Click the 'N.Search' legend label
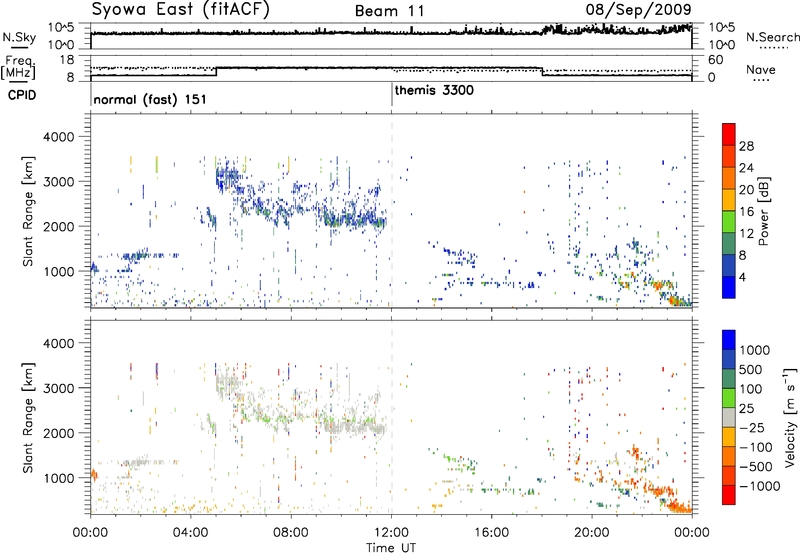Screen dimensions: 800x554 click(772, 37)
